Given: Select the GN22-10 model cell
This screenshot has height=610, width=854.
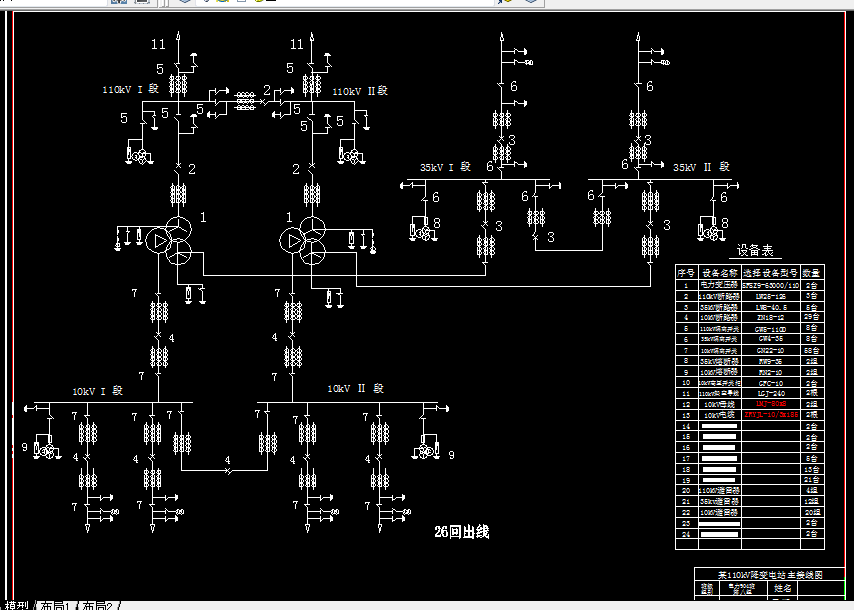Looking at the screenshot, I should click(x=771, y=350).
